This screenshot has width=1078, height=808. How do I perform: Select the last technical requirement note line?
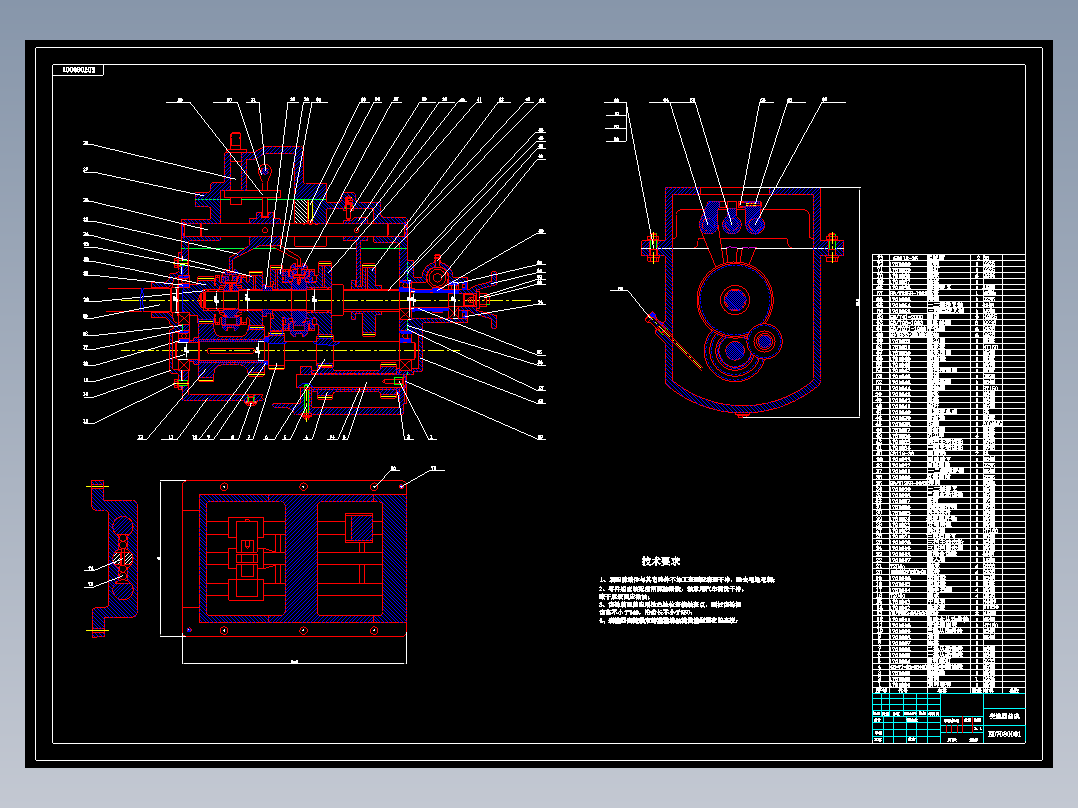pos(668,620)
